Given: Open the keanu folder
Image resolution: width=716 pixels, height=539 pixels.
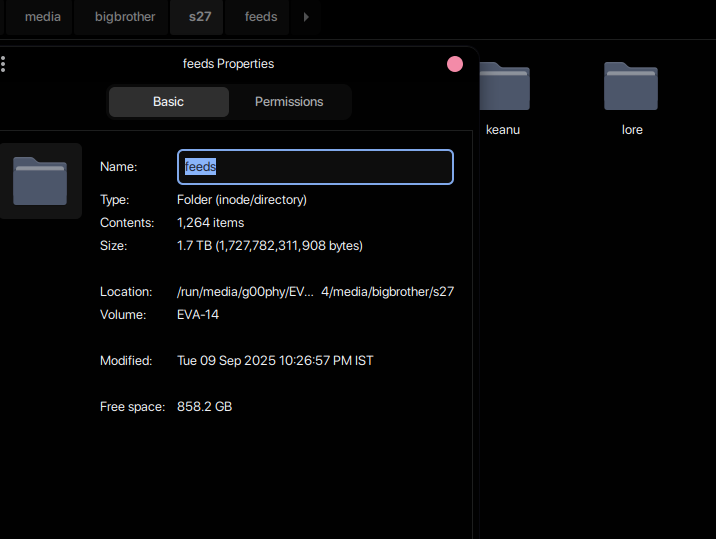Looking at the screenshot, I should (504, 86).
